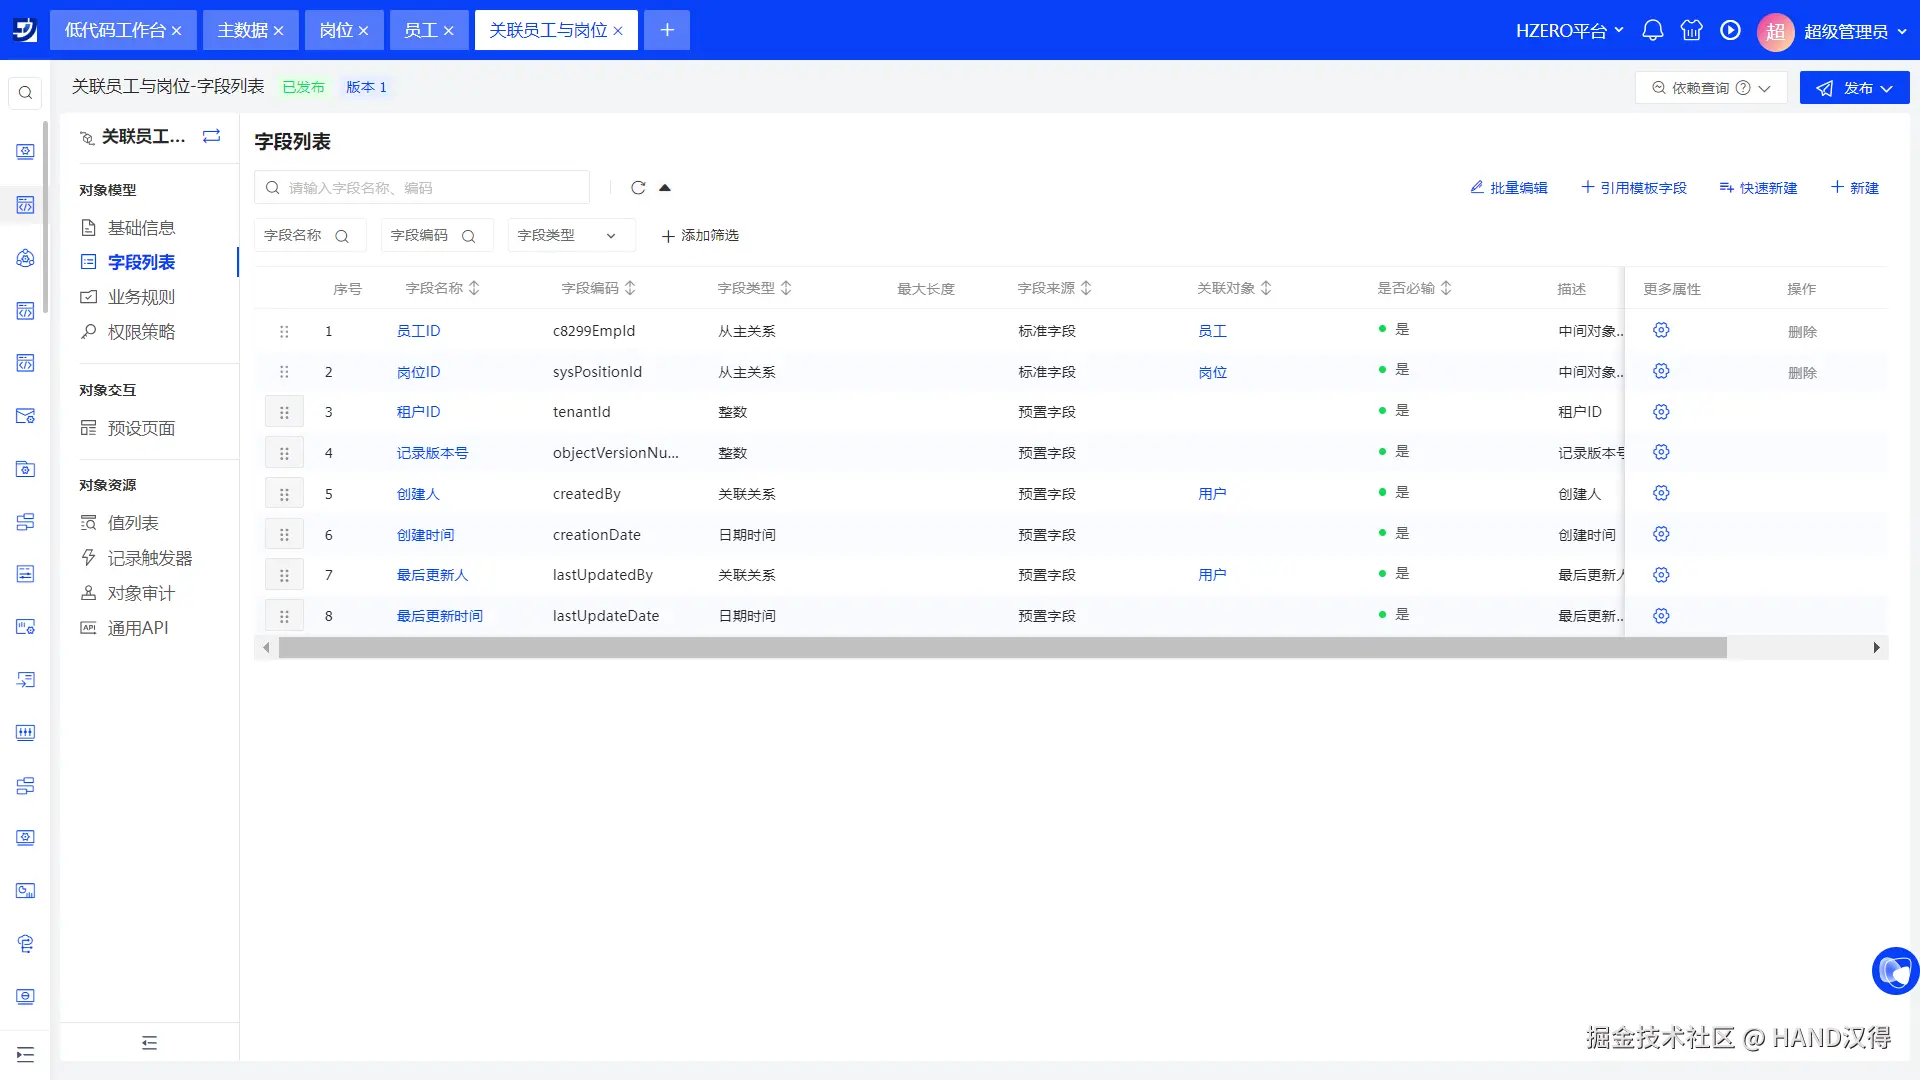The height and width of the screenshot is (1080, 1920).
Task: Collapse the side menu with the bottom icon
Action: click(149, 1043)
